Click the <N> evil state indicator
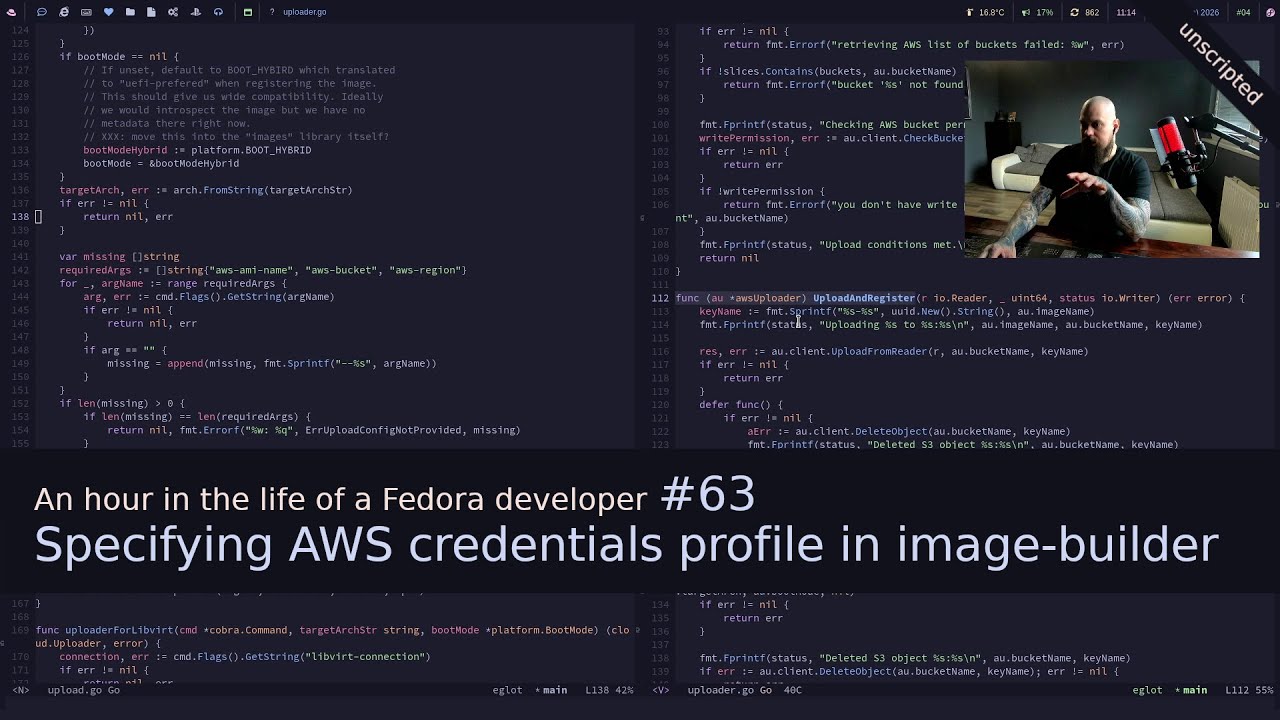This screenshot has width=1280, height=720. pos(20,690)
